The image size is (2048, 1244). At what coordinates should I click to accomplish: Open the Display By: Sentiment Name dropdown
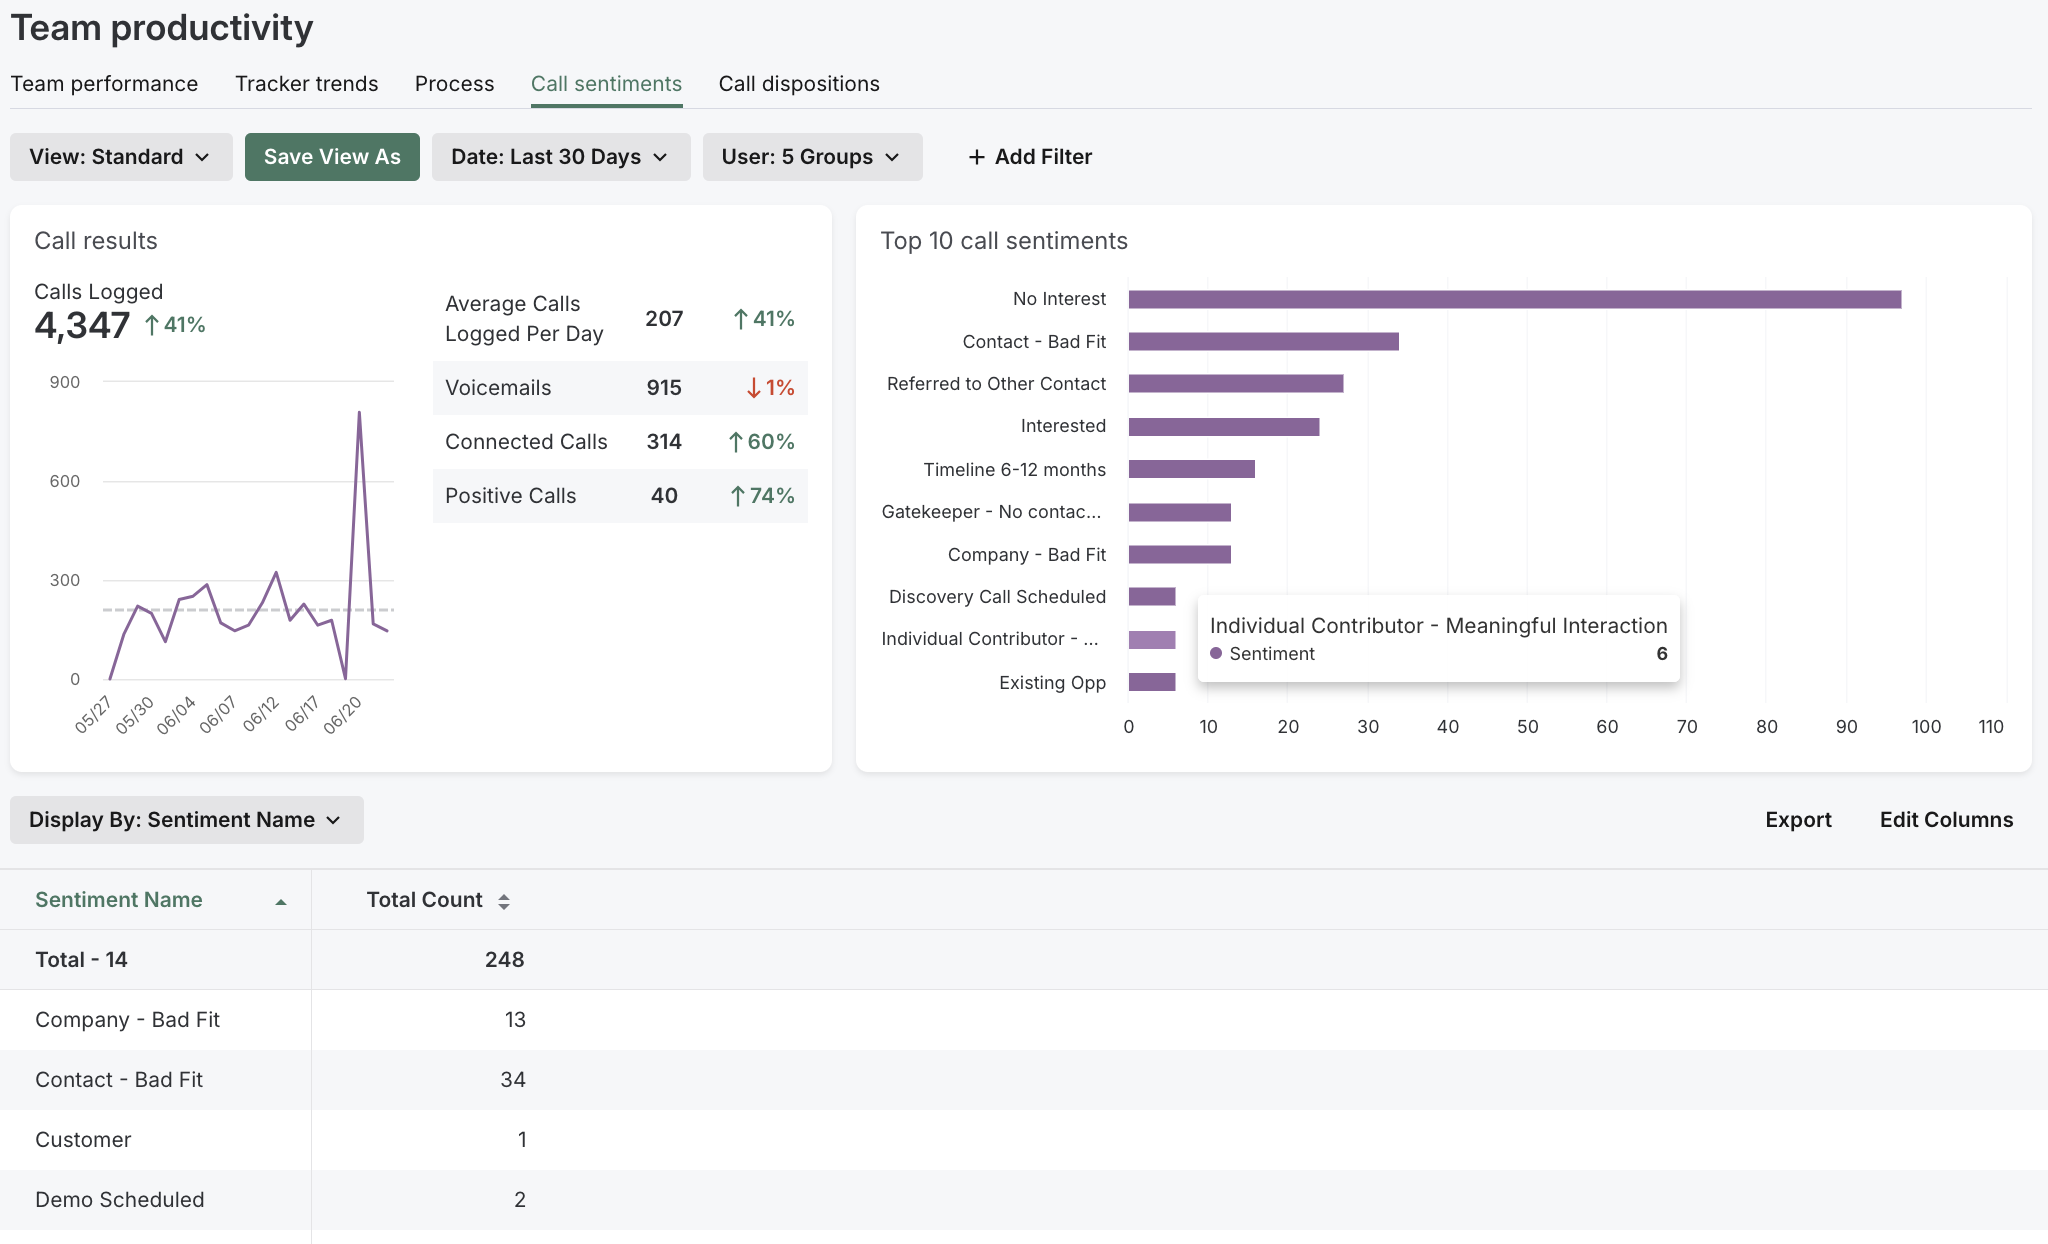tap(186, 819)
